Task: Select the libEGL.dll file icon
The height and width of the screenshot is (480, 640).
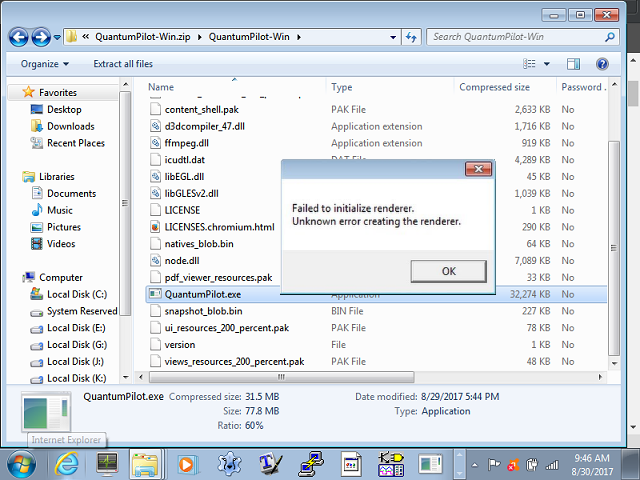Action: [155, 177]
